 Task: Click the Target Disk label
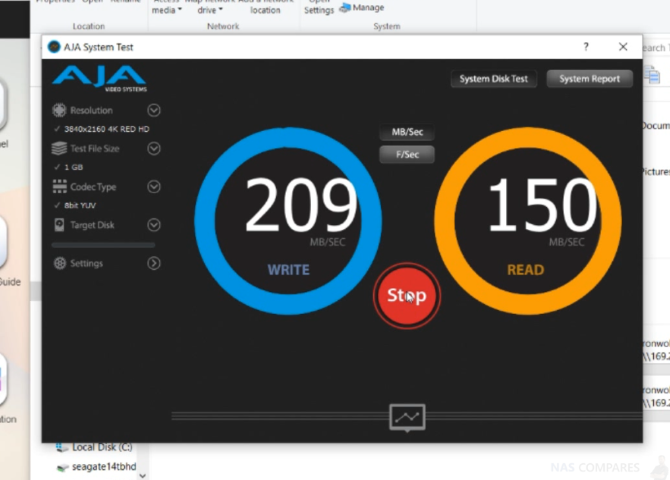coord(92,225)
